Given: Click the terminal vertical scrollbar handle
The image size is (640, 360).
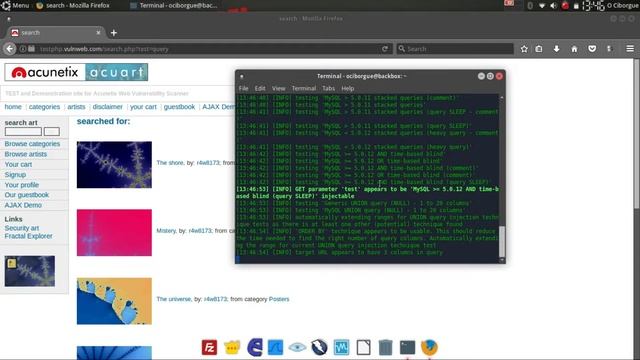Looking at the screenshot, I should point(502,241).
